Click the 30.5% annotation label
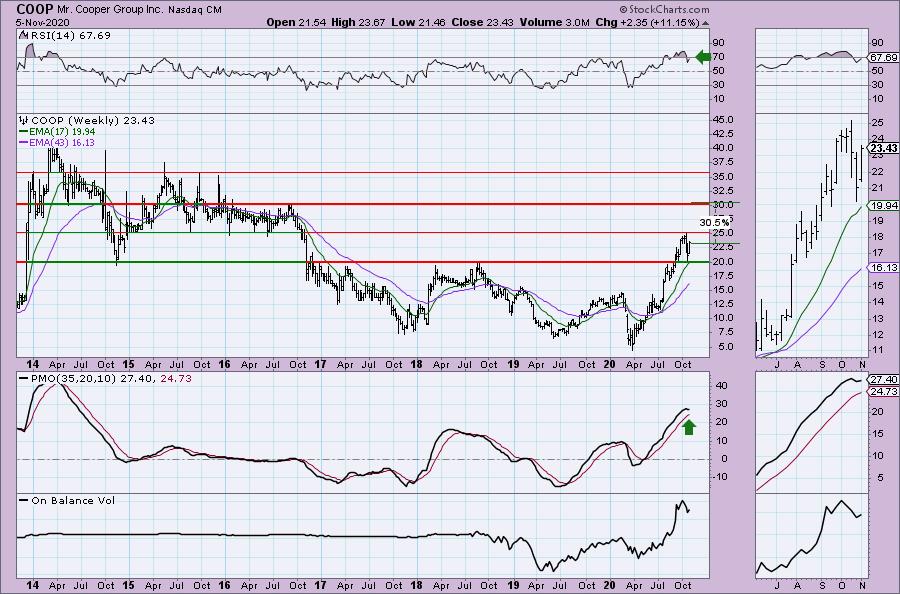Viewport: 900px width, 594px height. tap(715, 222)
